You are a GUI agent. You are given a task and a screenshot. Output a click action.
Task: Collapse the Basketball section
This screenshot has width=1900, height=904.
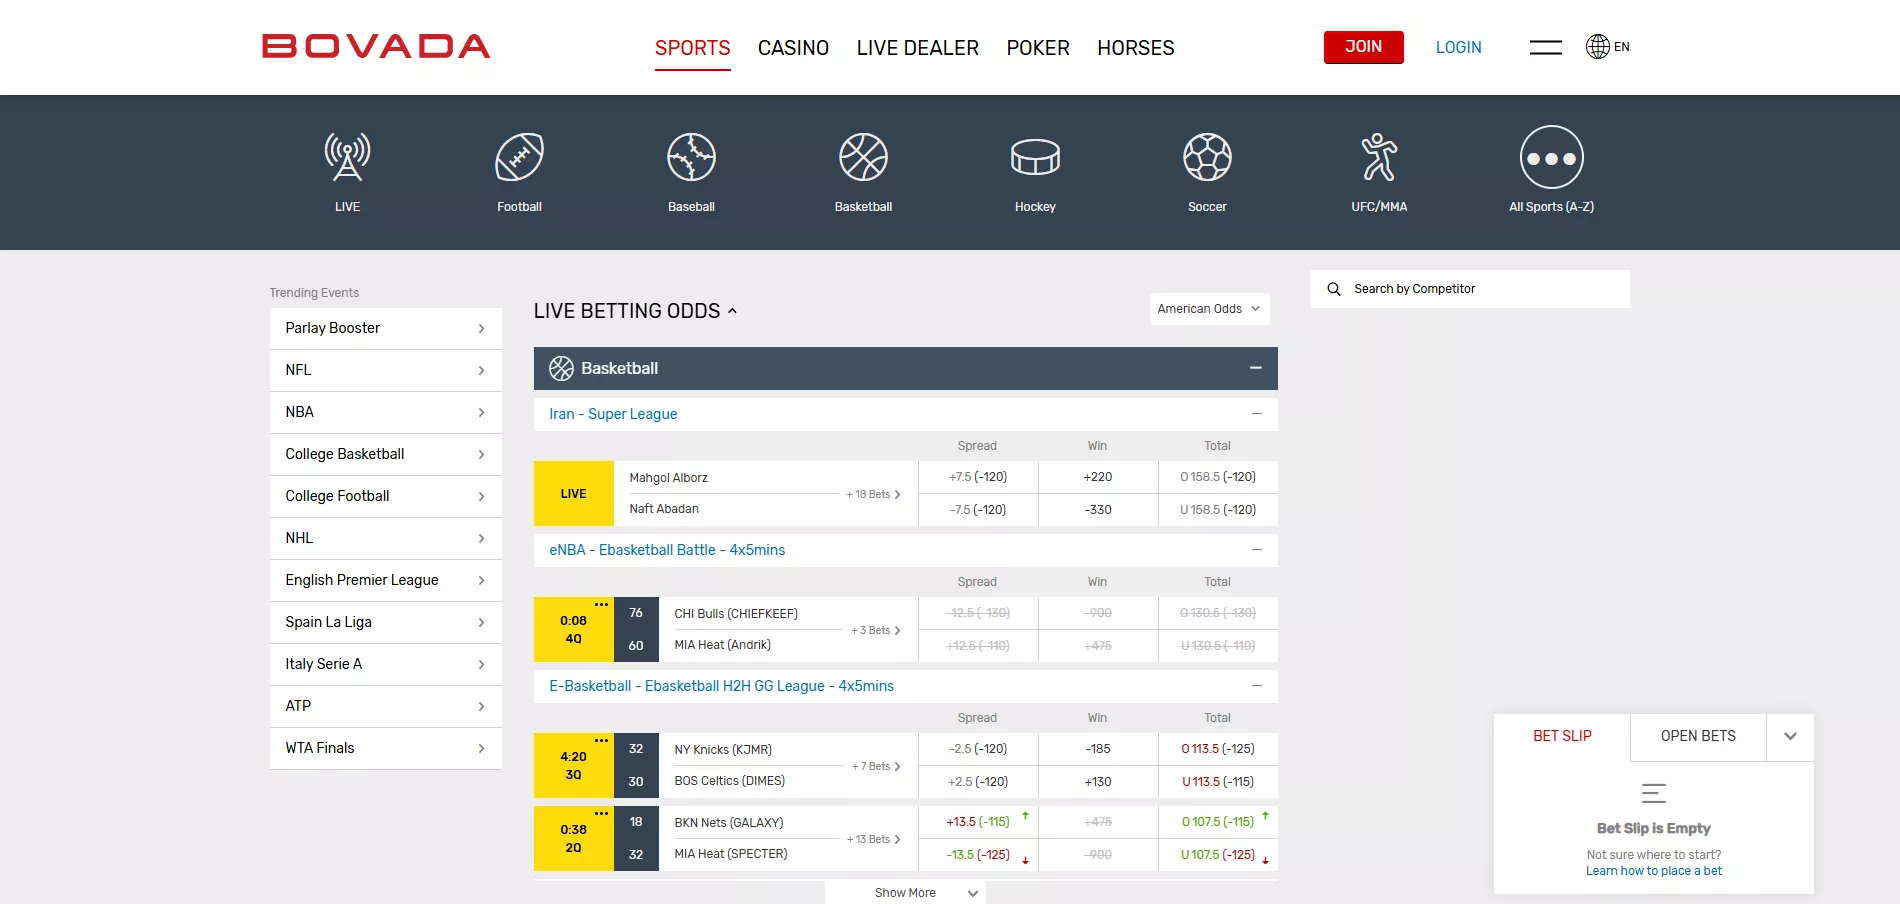1255,368
